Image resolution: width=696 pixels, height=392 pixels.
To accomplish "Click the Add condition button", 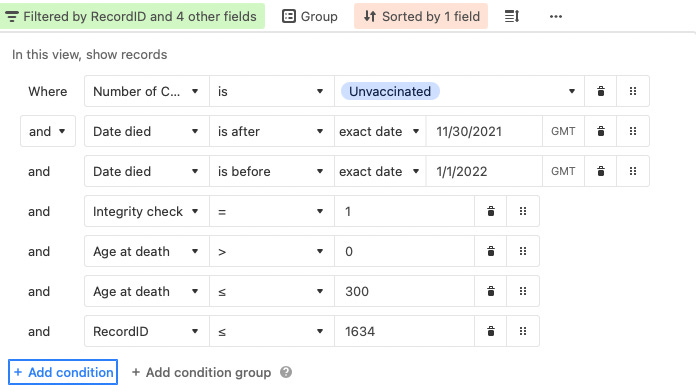I will click(63, 372).
